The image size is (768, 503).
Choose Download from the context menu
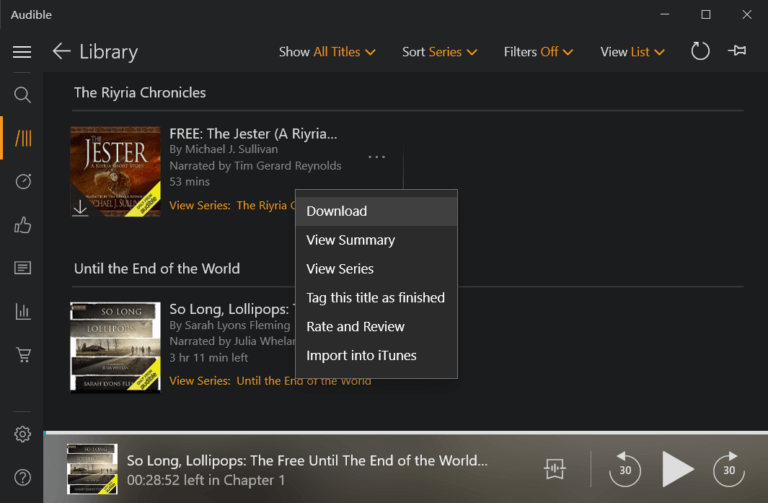(x=376, y=211)
